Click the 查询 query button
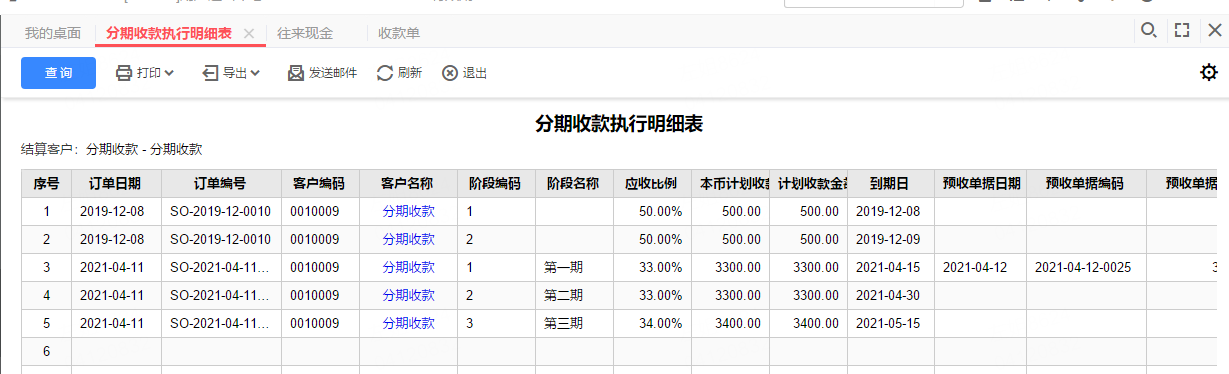This screenshot has height=374, width=1229. 59,73
